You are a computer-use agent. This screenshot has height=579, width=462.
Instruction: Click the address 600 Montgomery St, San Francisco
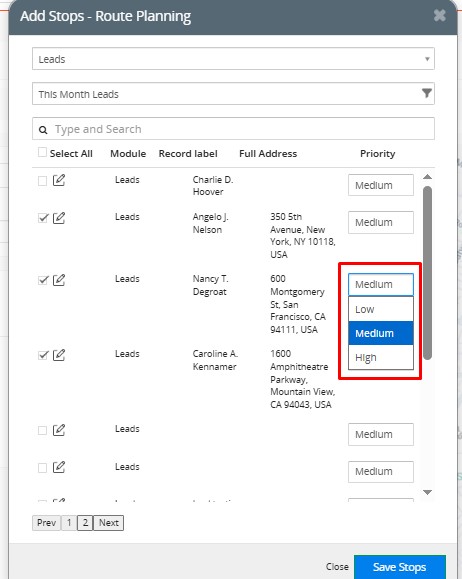click(x=298, y=304)
